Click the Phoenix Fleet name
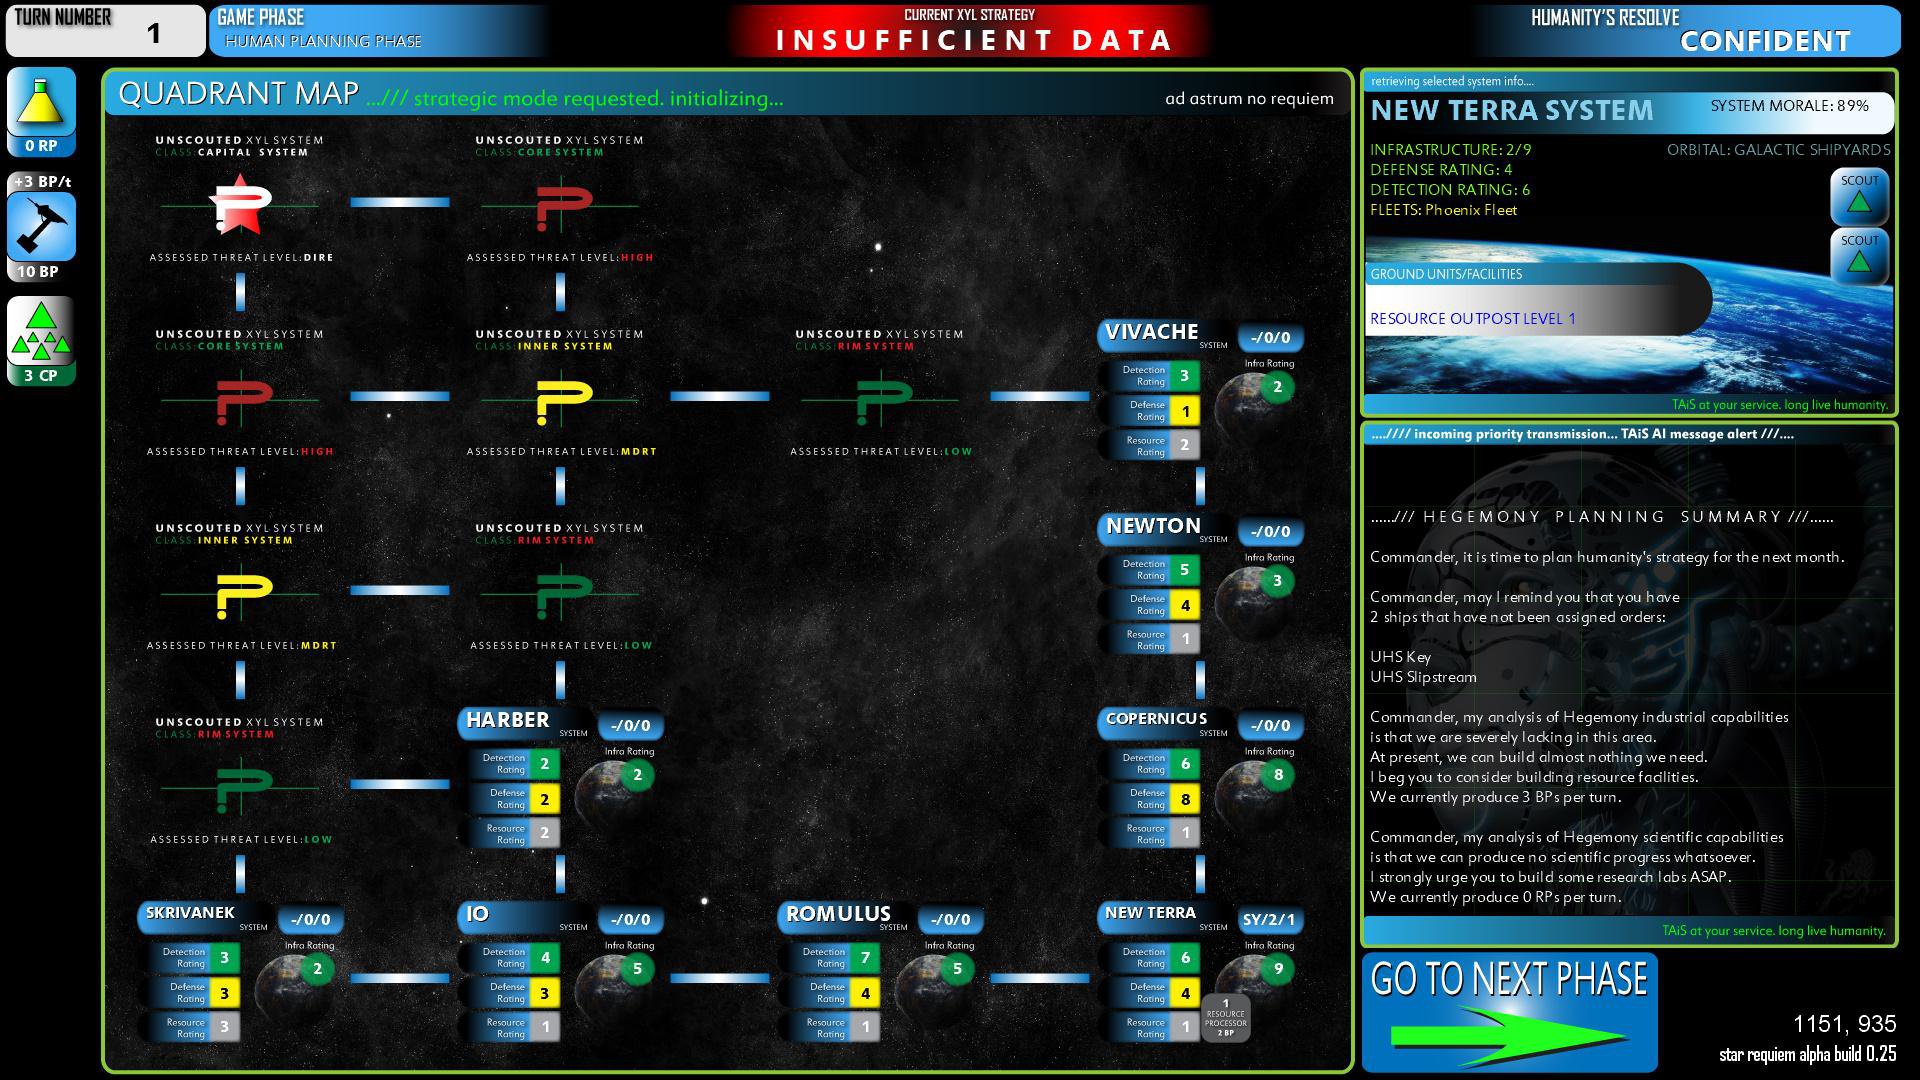The image size is (1920, 1080). tap(1470, 210)
